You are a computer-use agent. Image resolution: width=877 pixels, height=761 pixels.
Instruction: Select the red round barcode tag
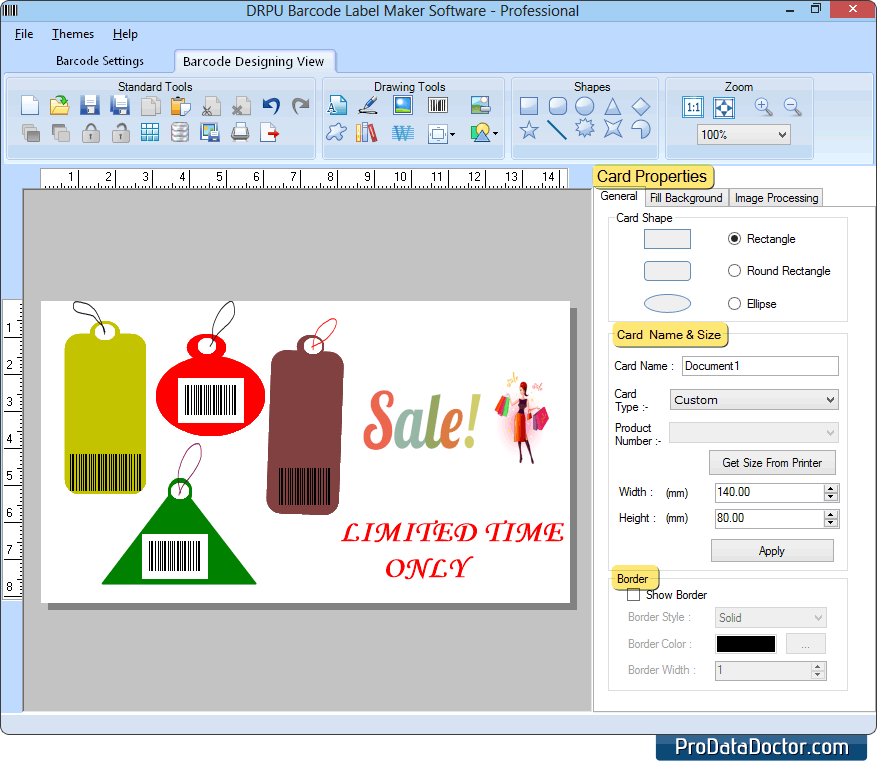(x=210, y=386)
